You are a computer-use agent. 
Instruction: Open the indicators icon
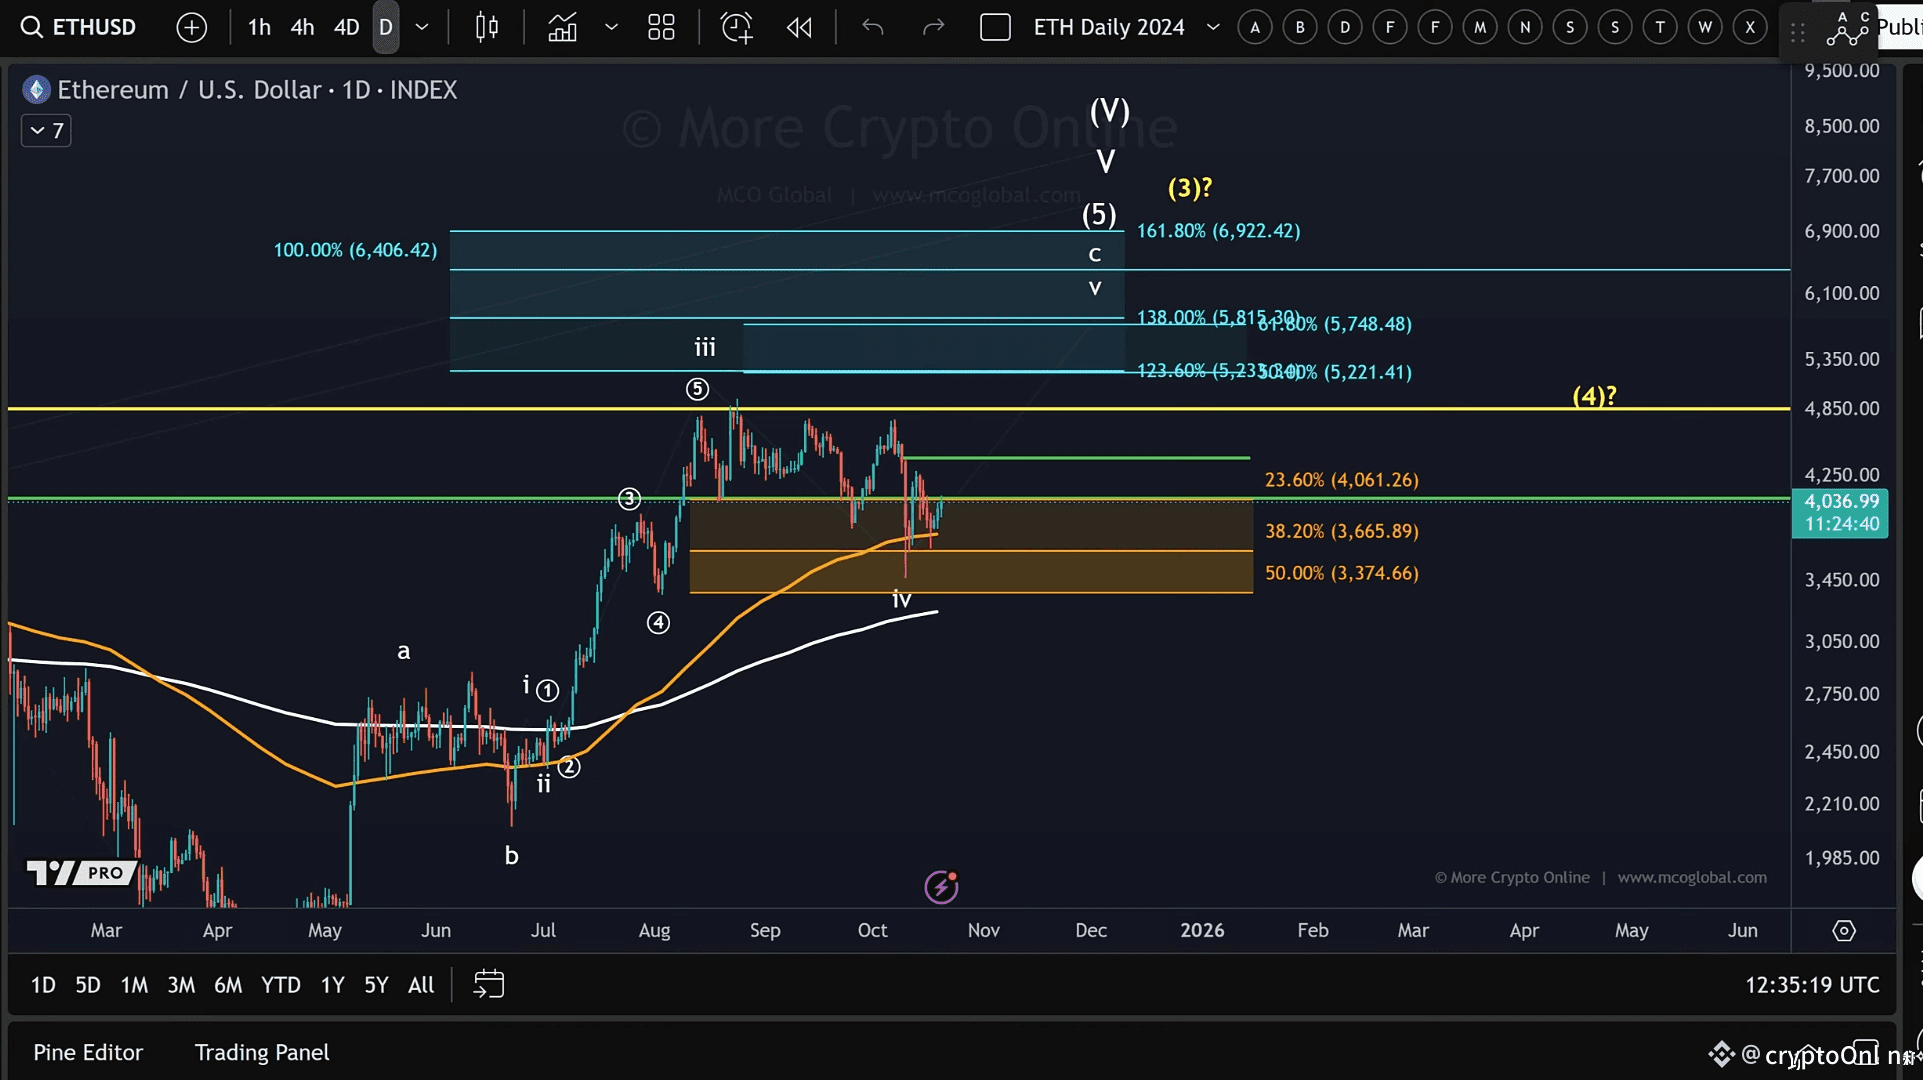tap(562, 27)
